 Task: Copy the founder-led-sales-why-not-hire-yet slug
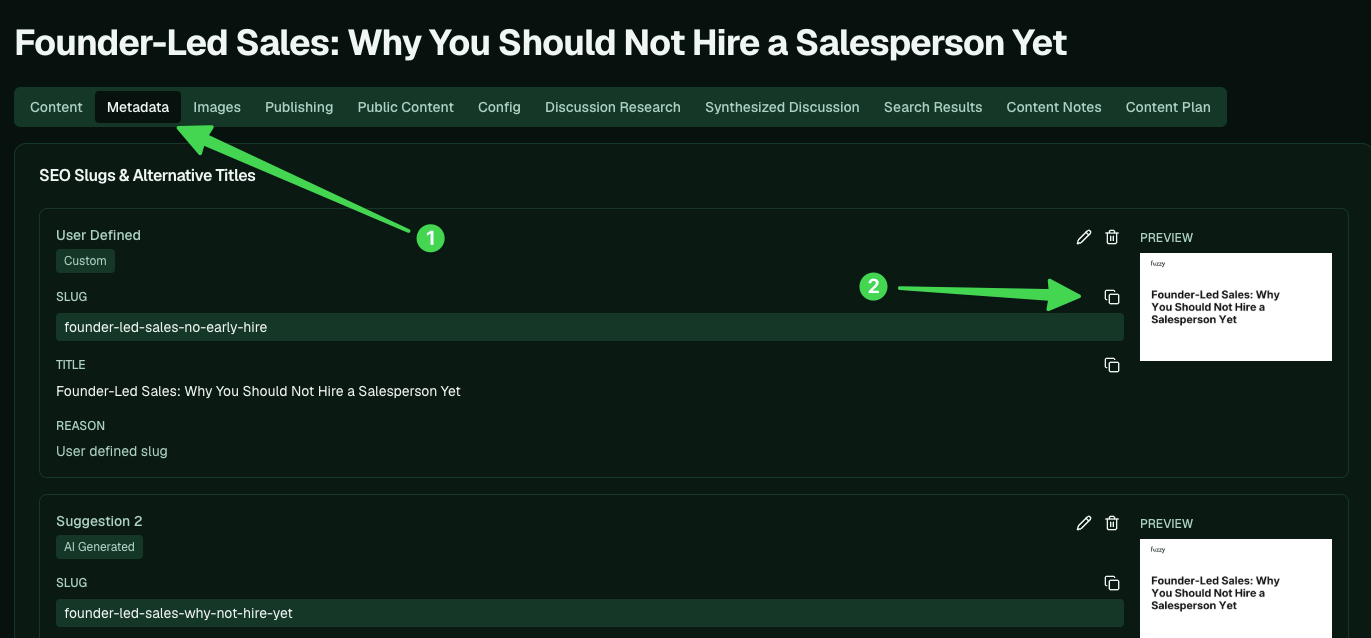coord(1112,583)
